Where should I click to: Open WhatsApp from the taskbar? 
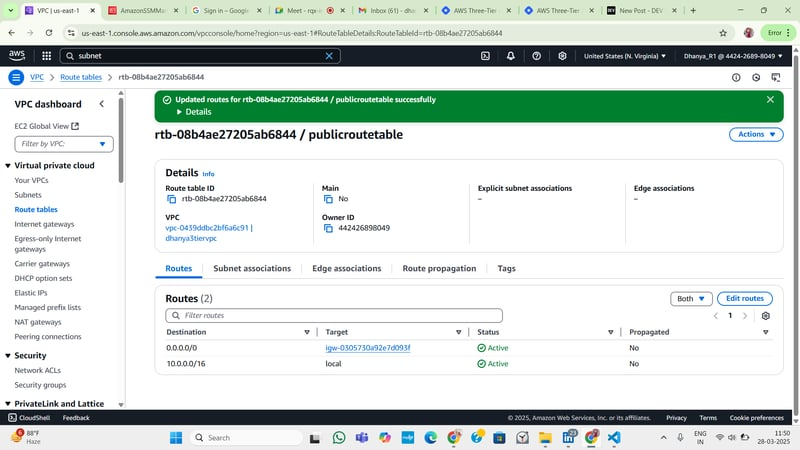339,438
